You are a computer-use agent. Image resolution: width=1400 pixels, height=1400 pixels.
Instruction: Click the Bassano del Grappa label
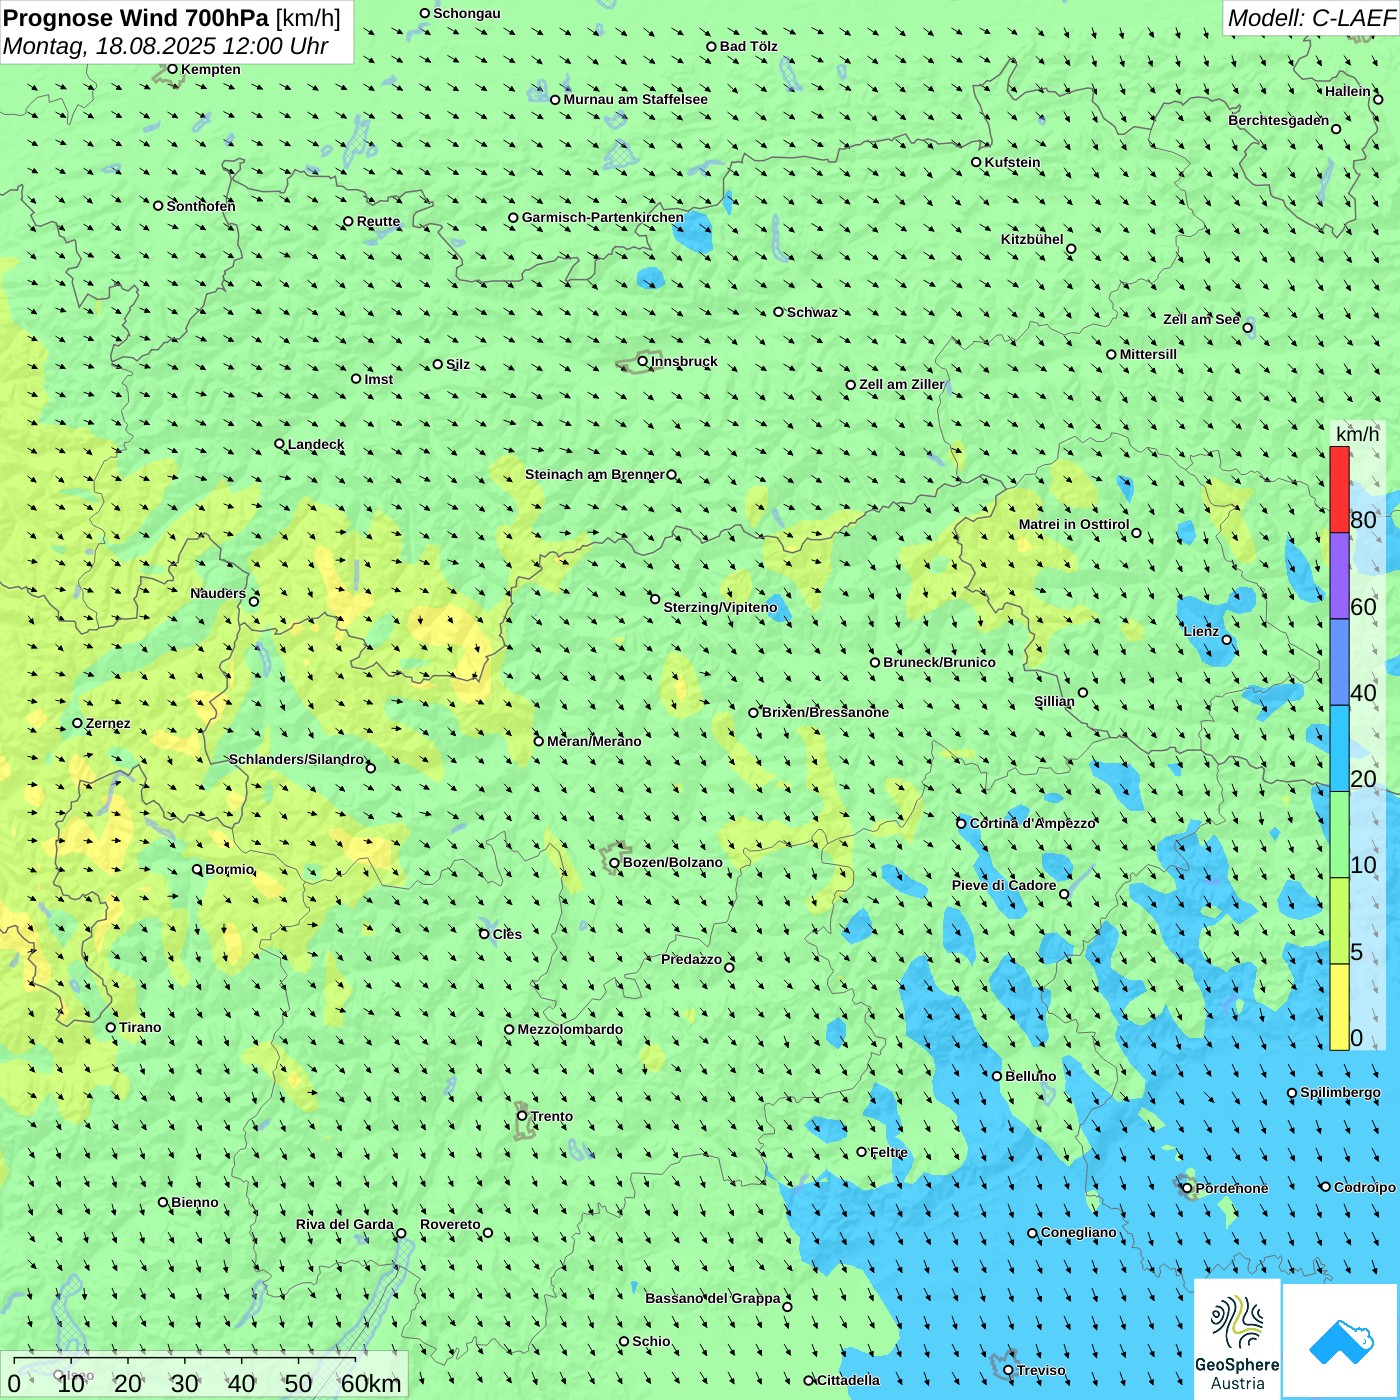[713, 1298]
